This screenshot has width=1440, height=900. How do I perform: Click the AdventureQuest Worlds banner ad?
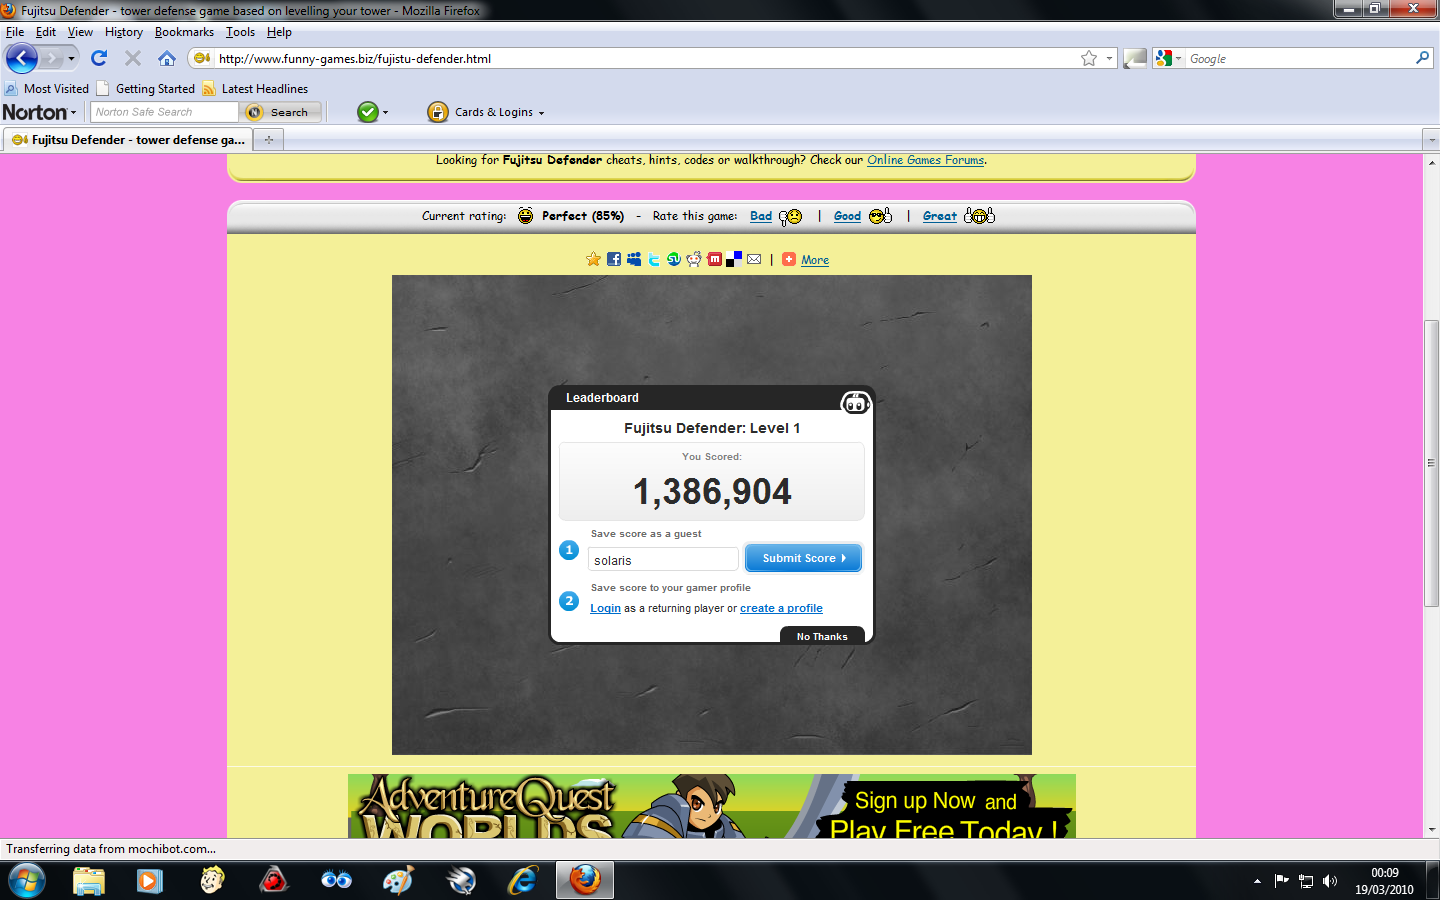[x=711, y=806]
